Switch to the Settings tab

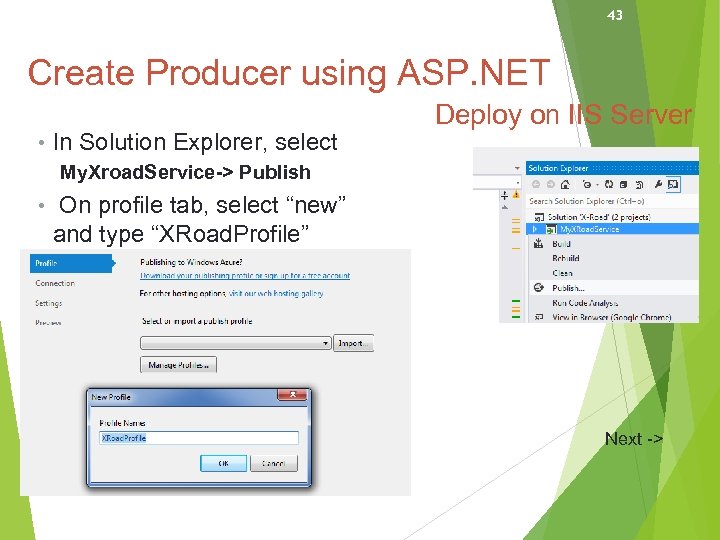click(48, 303)
